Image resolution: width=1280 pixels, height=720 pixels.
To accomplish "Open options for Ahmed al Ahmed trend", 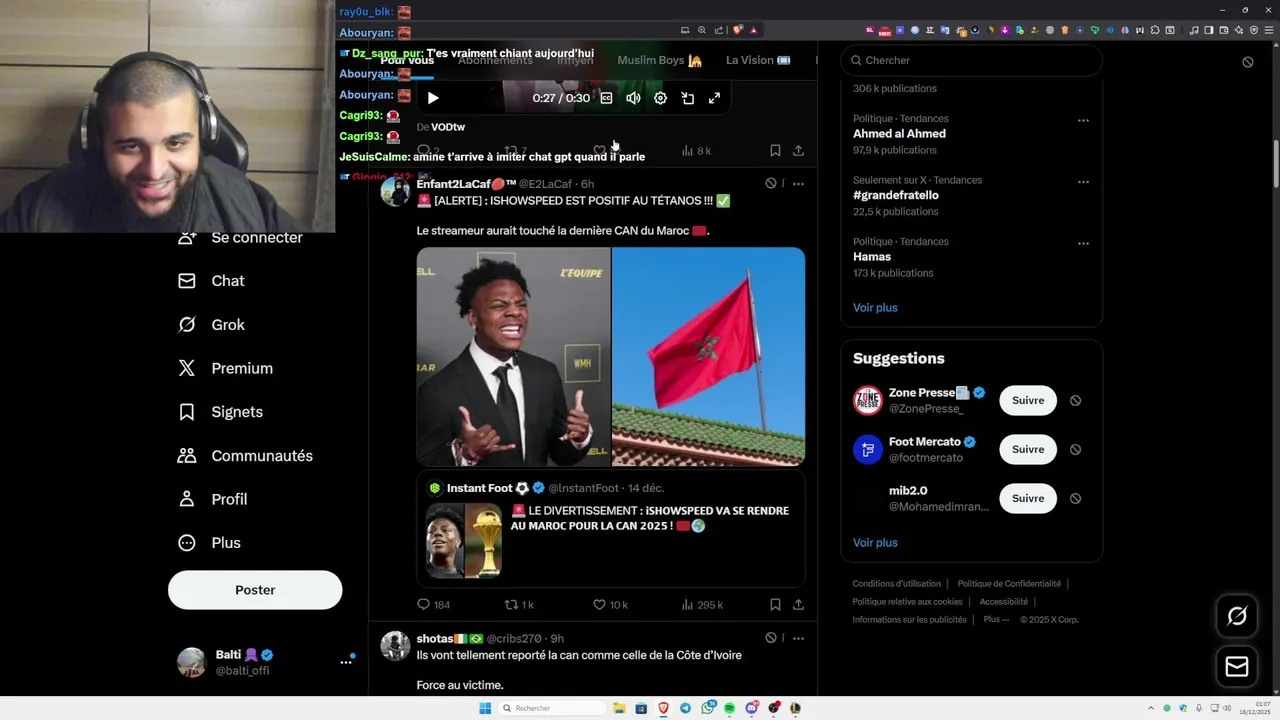I will tap(1083, 121).
